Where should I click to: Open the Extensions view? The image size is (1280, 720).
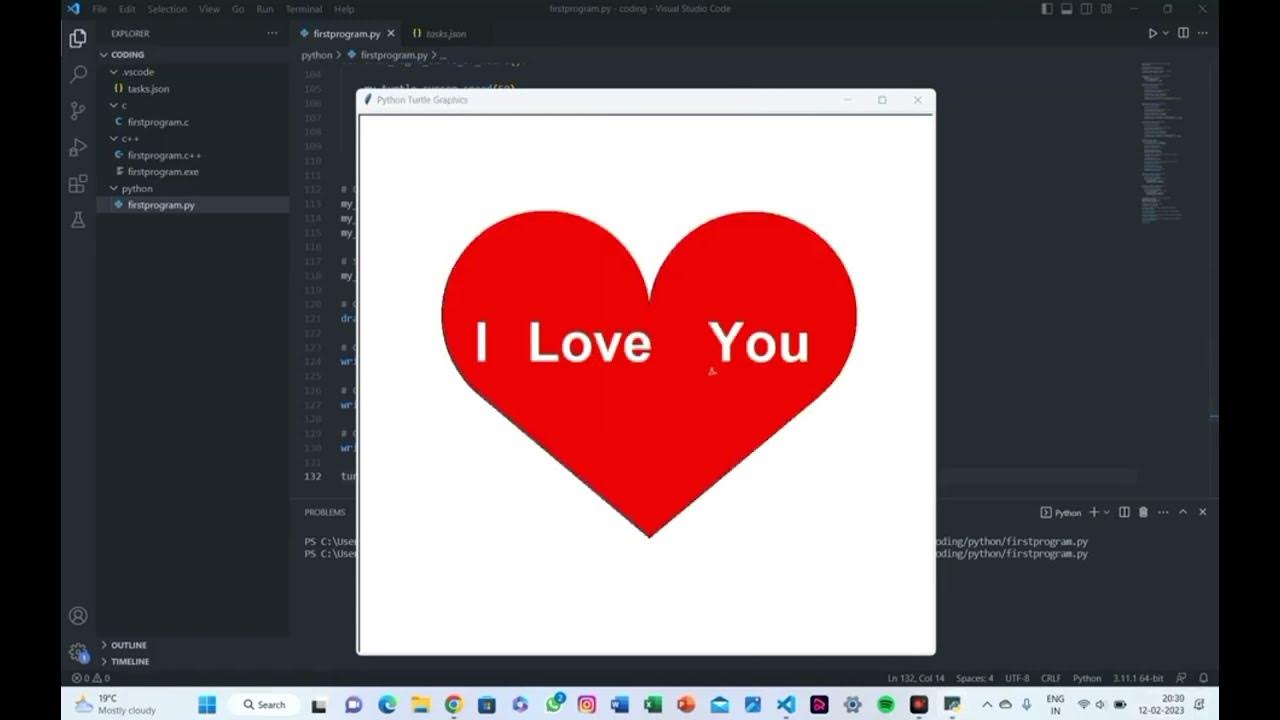[x=78, y=184]
